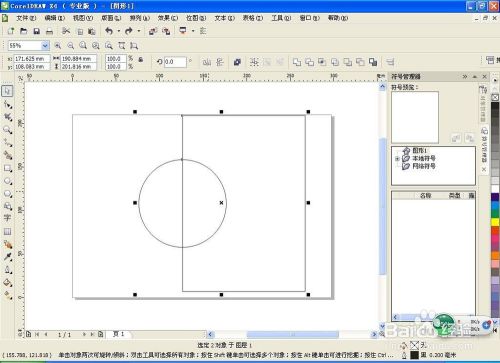Image resolution: width=500 pixels, height=363 pixels.
Task: Click the rotation angle input field
Action: click(175, 62)
